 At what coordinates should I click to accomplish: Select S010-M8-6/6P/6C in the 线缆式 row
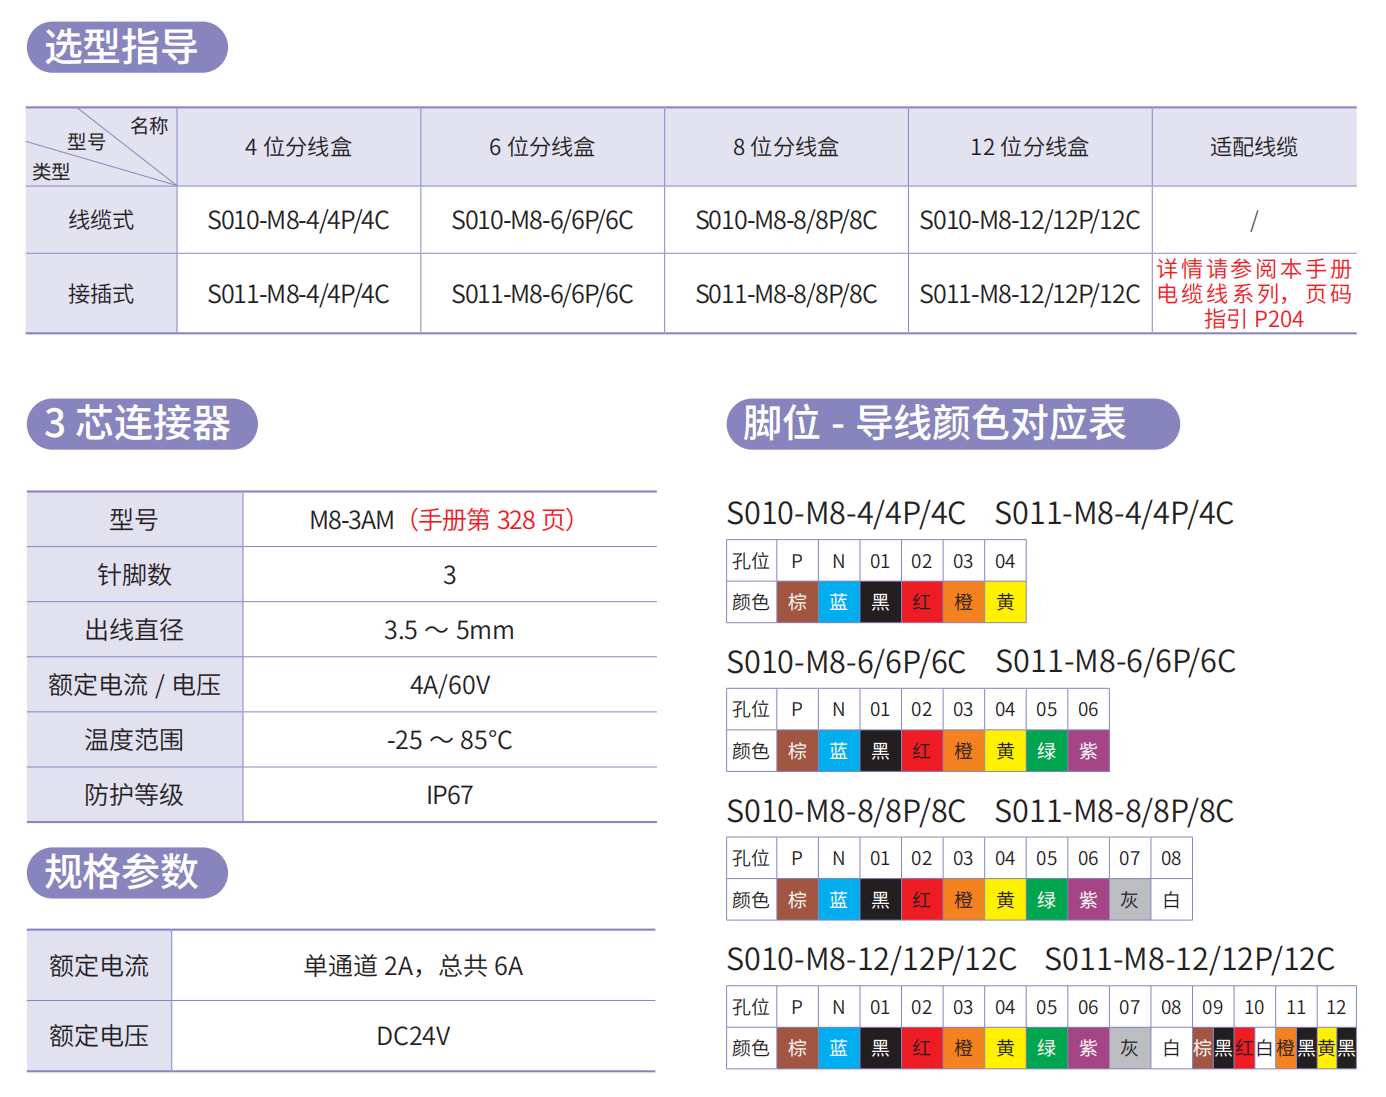[x=542, y=220]
